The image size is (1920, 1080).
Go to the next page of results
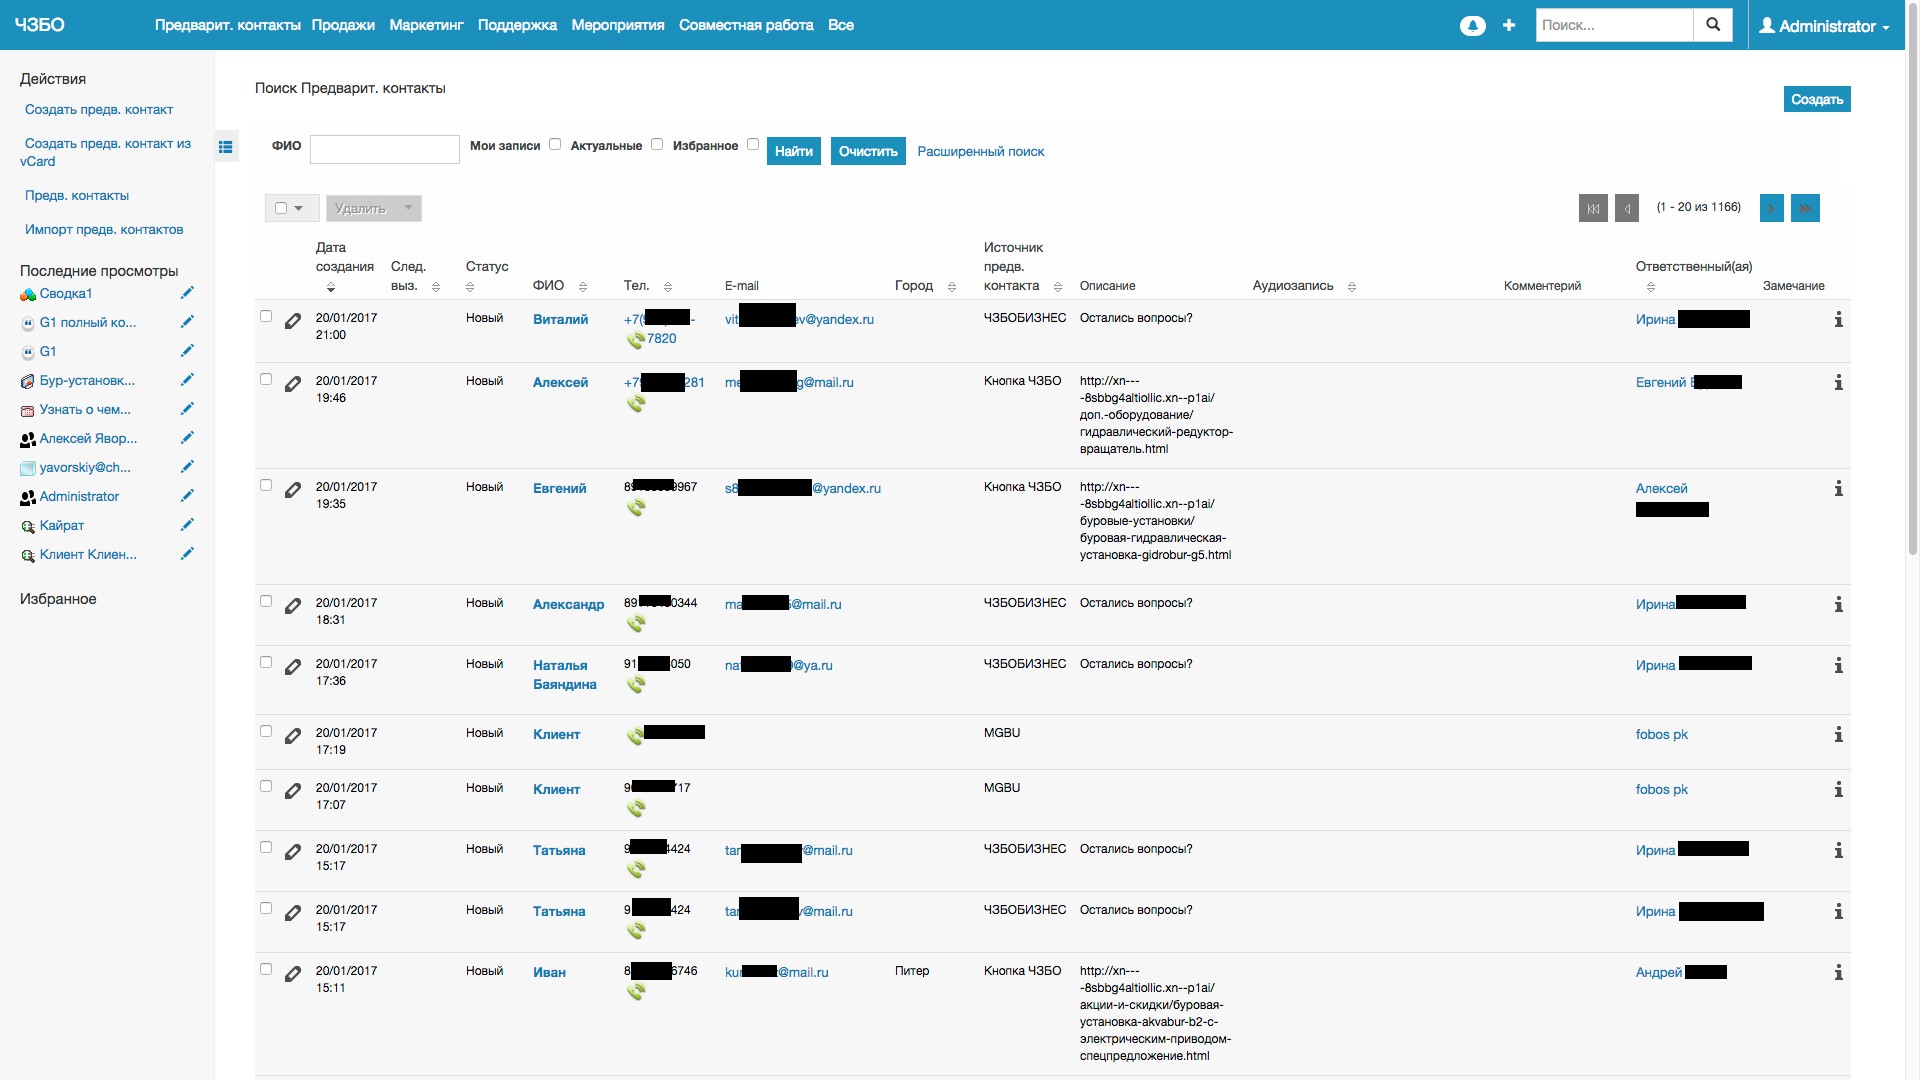[1771, 208]
